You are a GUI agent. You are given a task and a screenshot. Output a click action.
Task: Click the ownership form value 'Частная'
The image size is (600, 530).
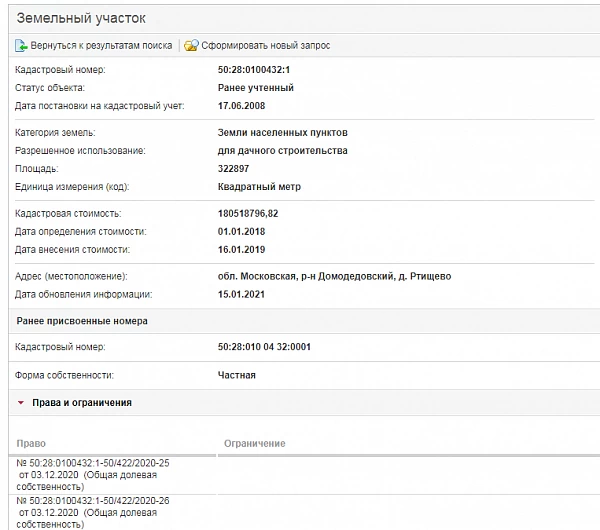click(237, 375)
